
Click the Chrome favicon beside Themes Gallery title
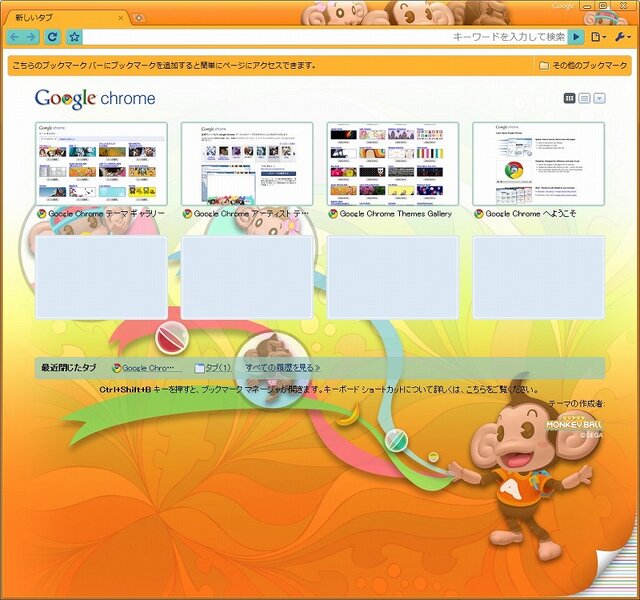pos(333,213)
